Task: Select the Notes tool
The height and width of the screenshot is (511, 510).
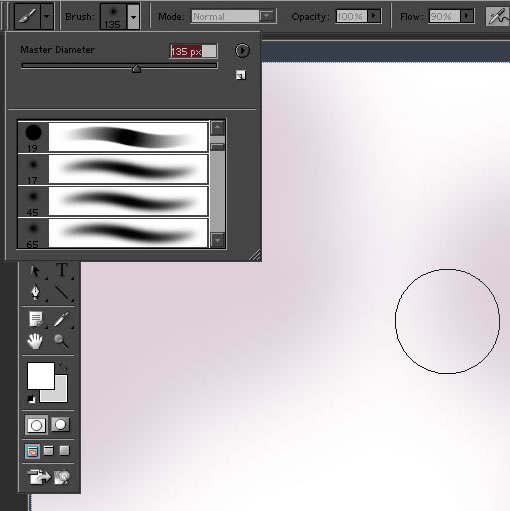Action: 36,319
